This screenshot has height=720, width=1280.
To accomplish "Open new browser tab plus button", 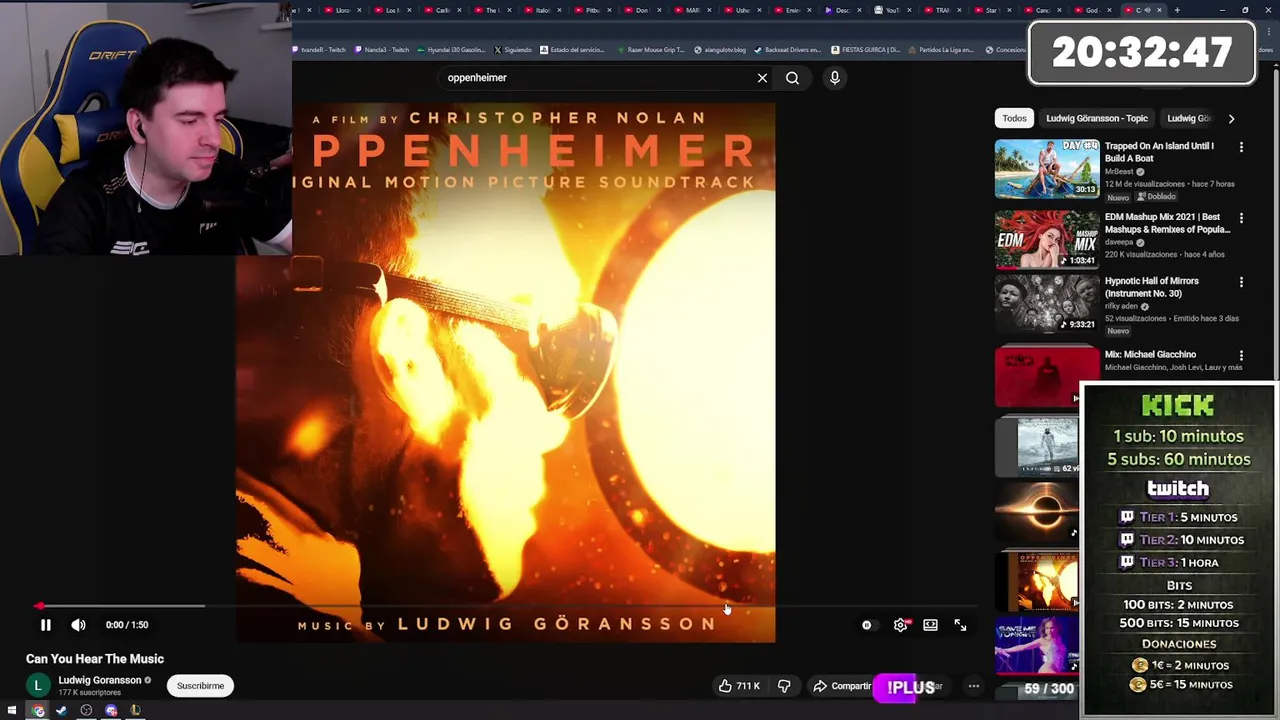I will tap(1177, 10).
